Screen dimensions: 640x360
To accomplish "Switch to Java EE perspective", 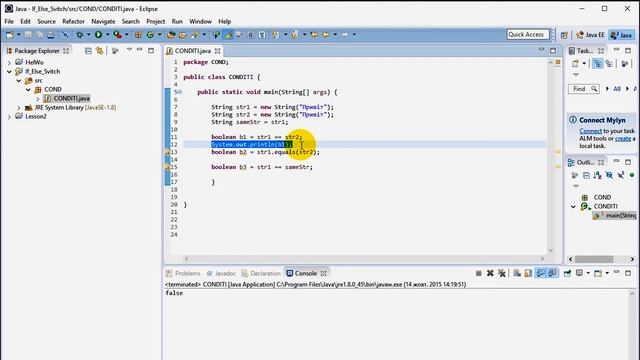I will pos(590,35).
